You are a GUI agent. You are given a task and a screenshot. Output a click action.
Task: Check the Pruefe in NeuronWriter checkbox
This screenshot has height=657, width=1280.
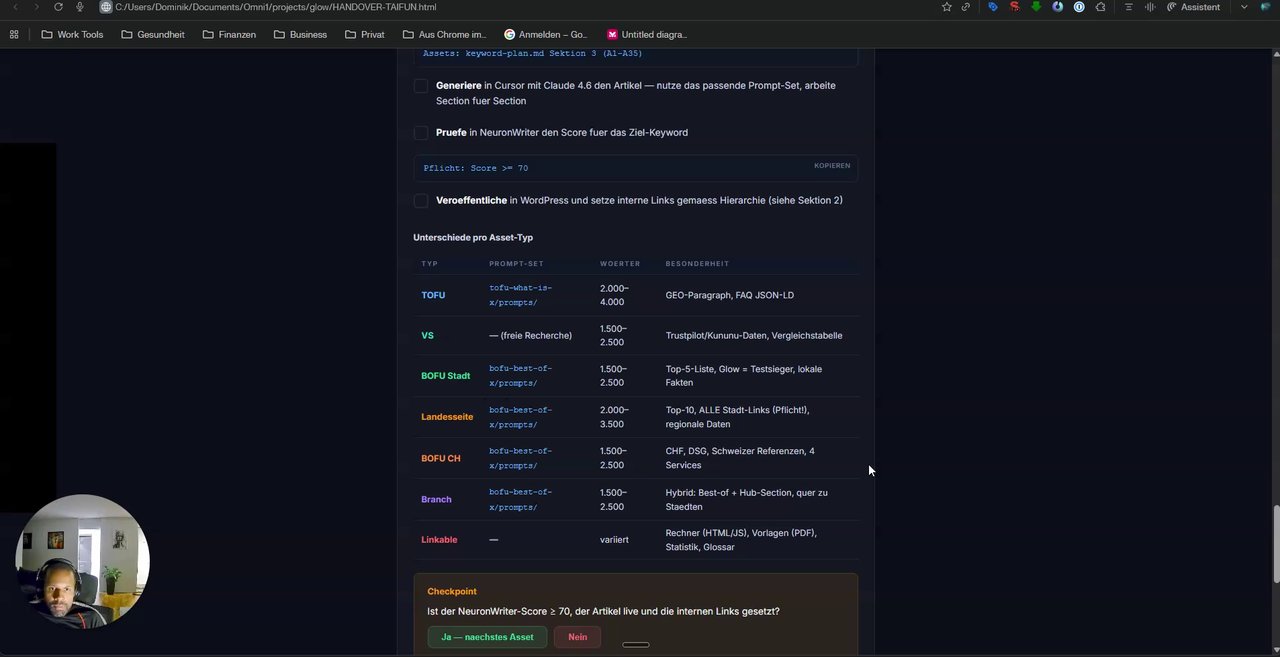tap(421, 133)
